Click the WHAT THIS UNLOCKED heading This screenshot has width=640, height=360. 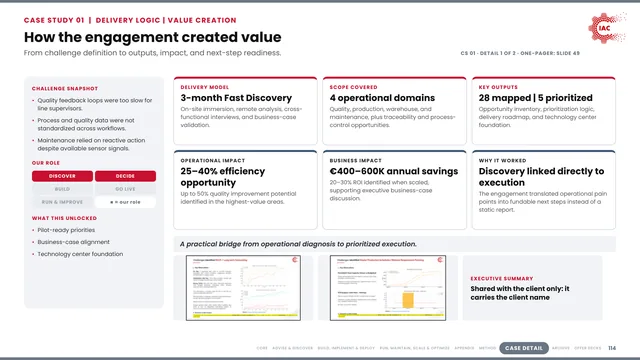pyautogui.click(x=64, y=218)
